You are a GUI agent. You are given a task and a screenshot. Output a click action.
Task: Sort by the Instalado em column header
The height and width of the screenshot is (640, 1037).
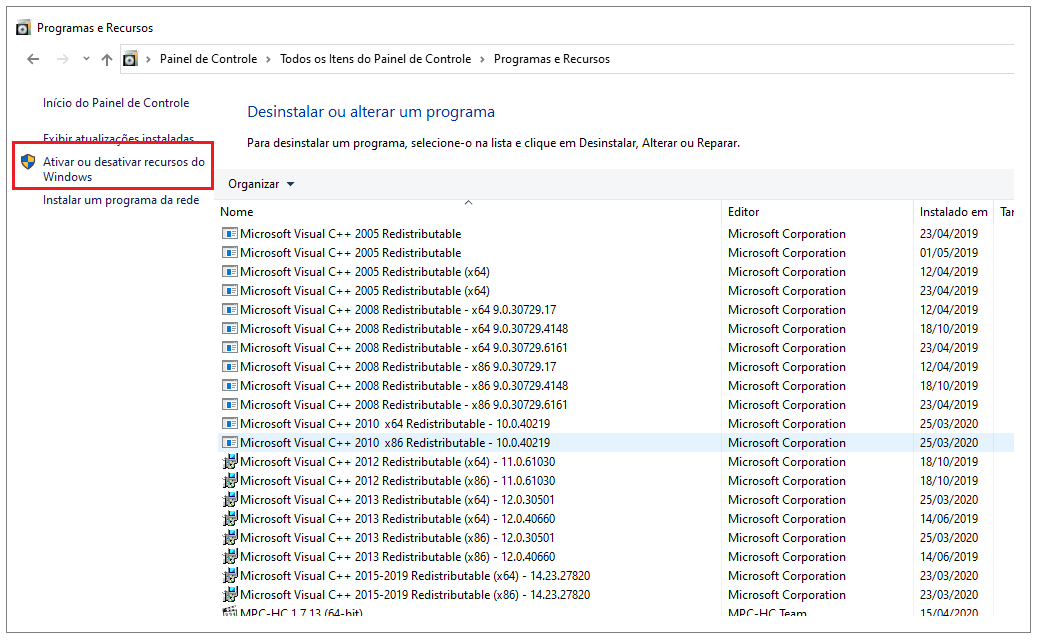coord(953,212)
